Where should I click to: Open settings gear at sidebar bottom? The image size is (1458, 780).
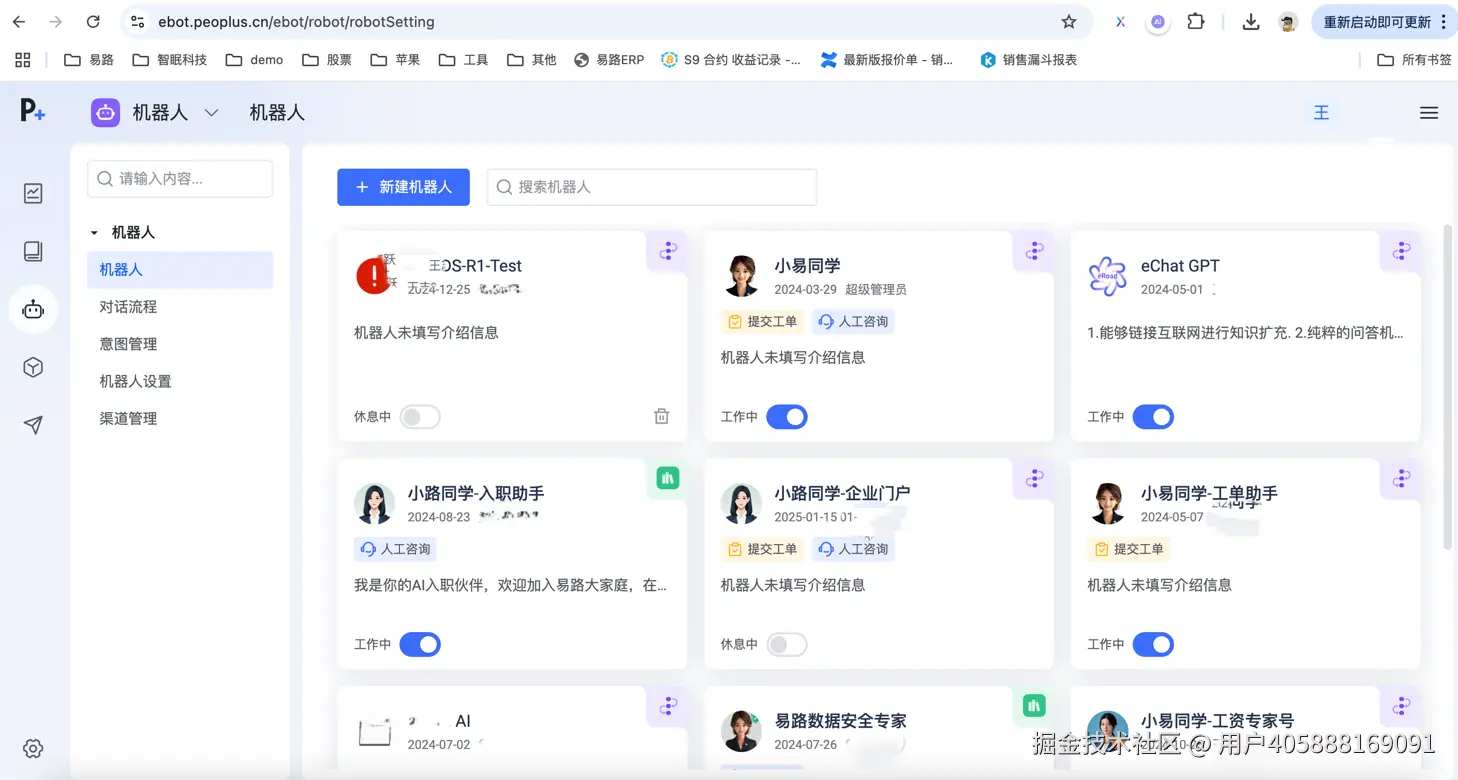click(33, 748)
